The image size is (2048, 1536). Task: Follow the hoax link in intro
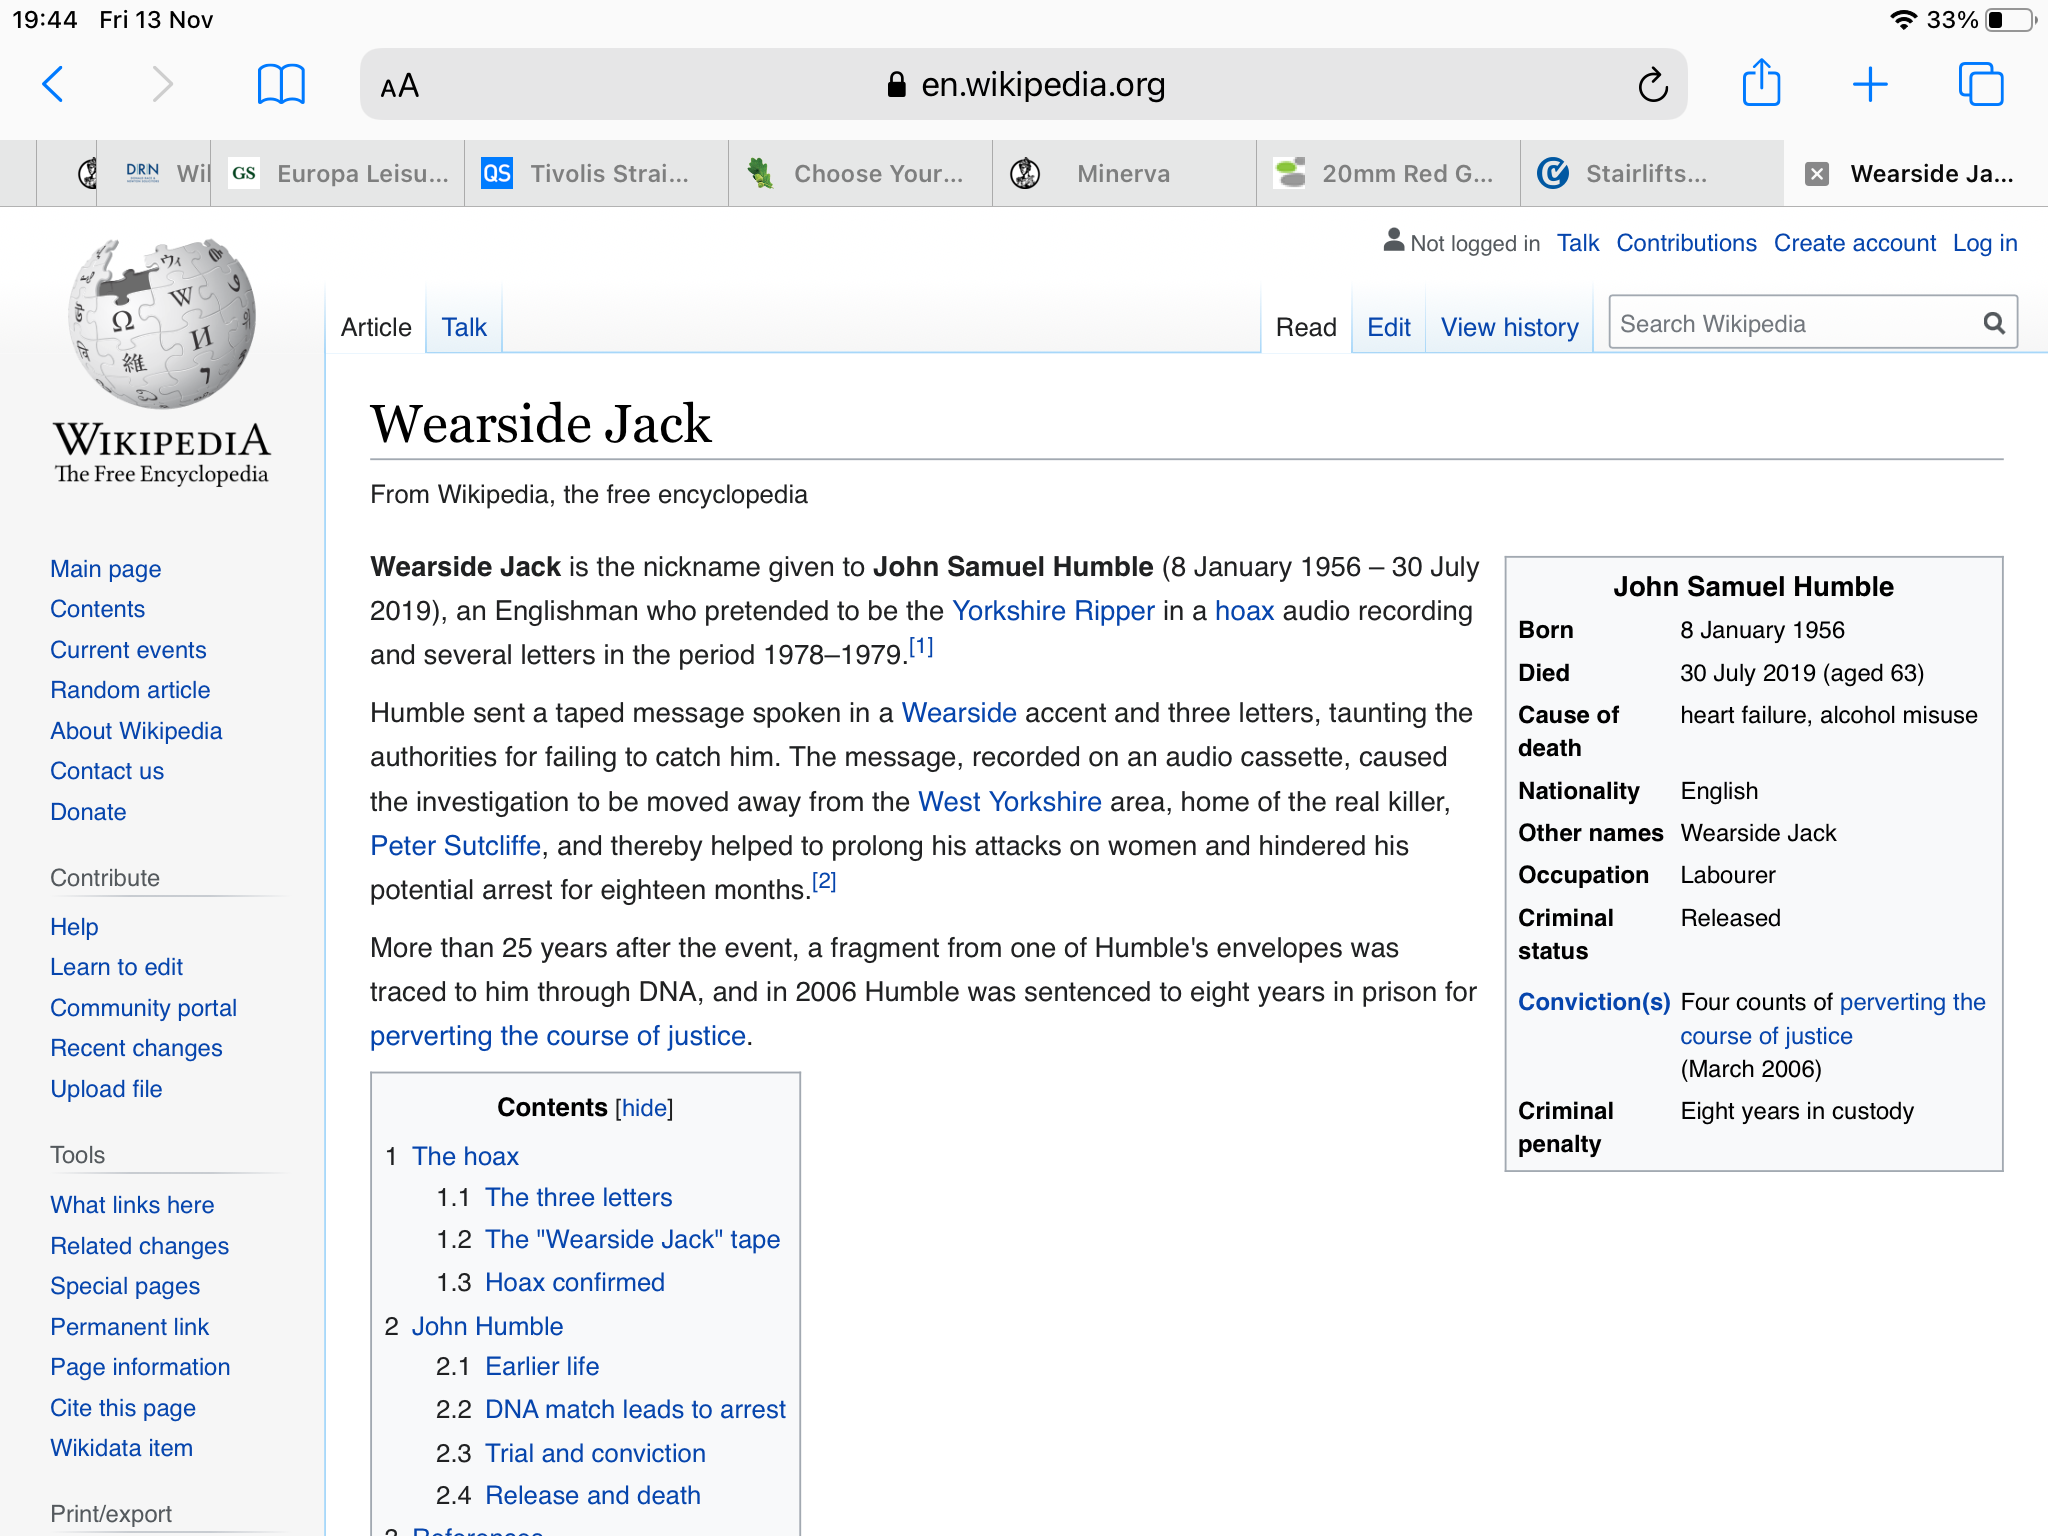pos(1244,611)
